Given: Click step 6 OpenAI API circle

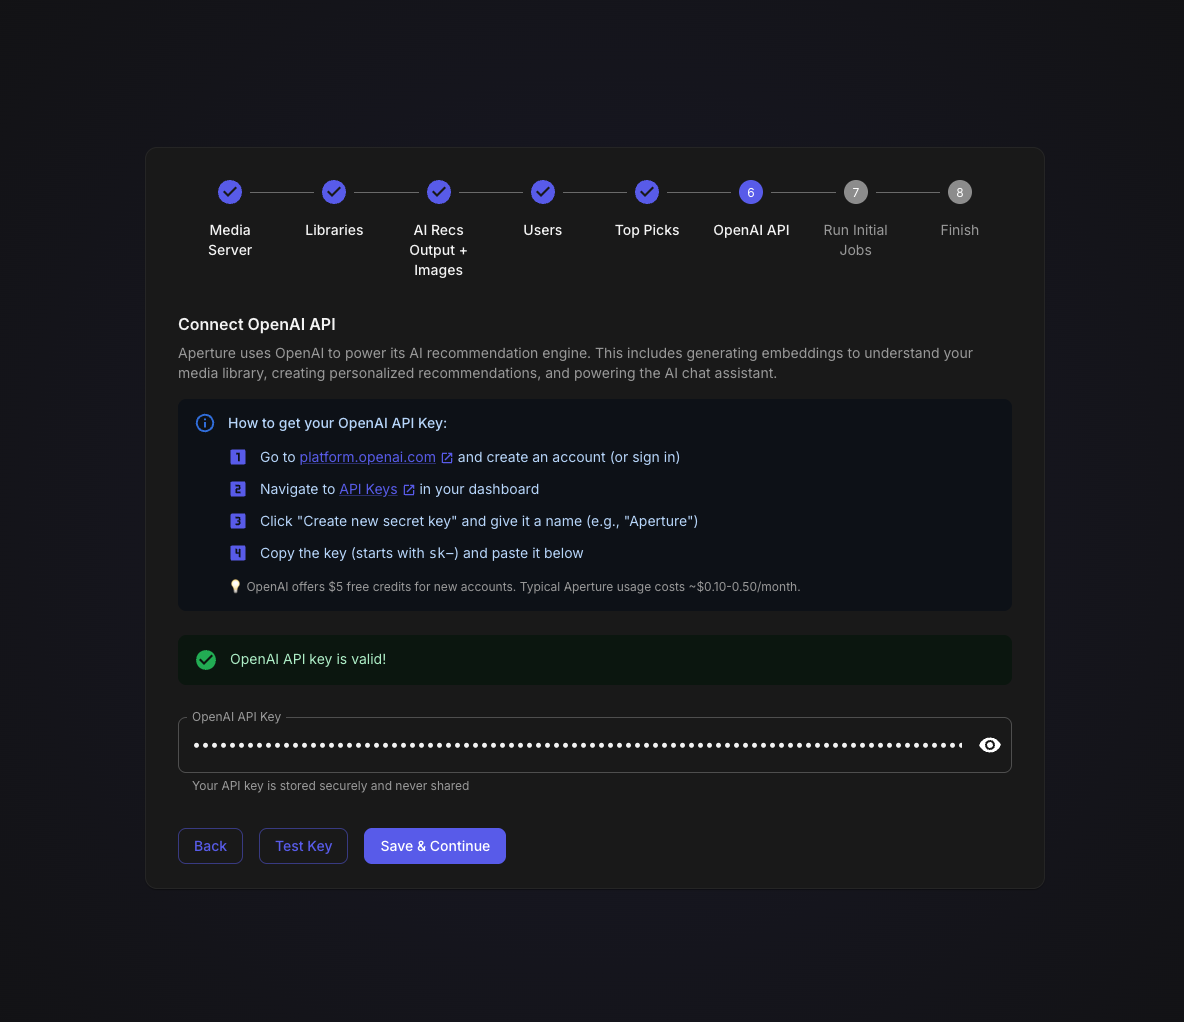Looking at the screenshot, I should pos(751,192).
